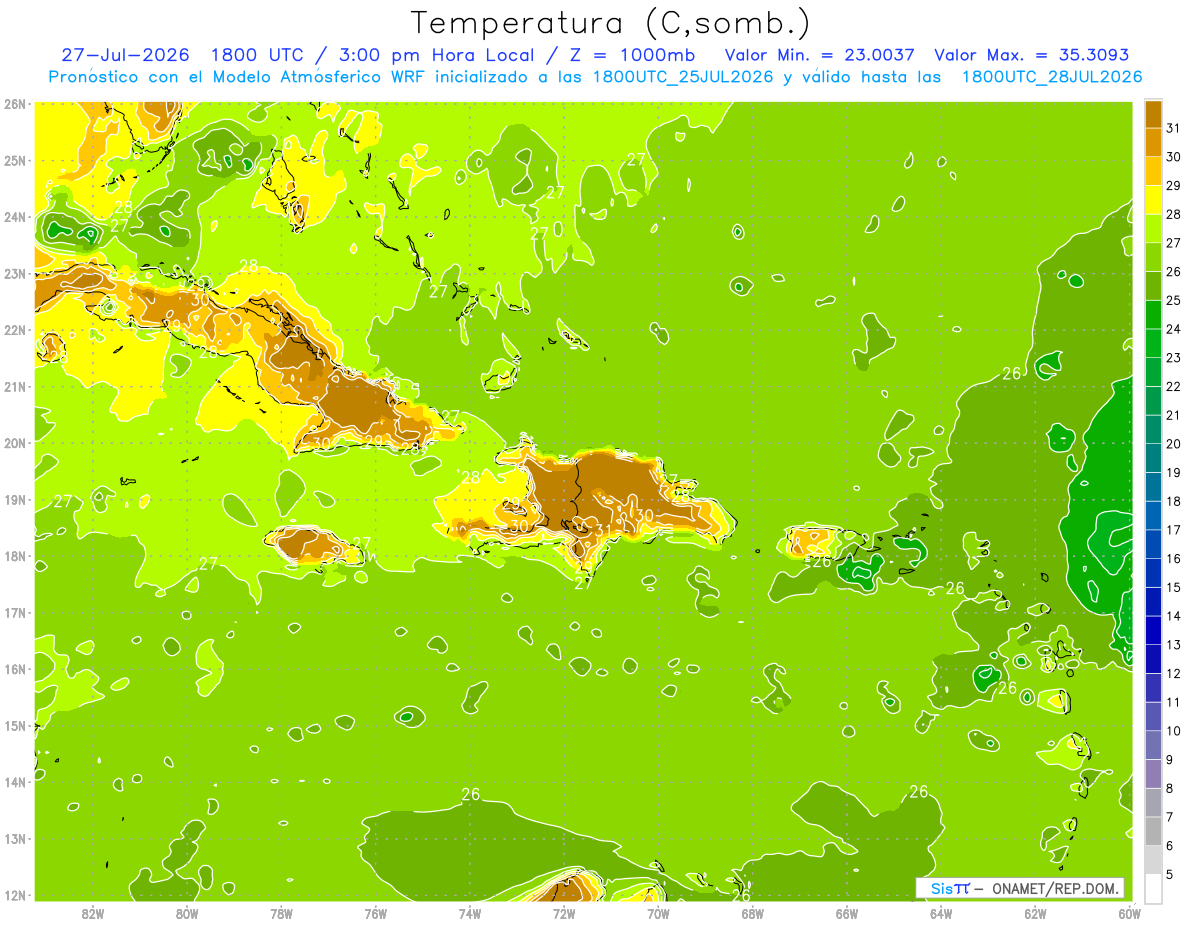1200x927 pixels.
Task: Pick the orange swatch between 30 and 31
Action: pyautogui.click(x=1154, y=142)
